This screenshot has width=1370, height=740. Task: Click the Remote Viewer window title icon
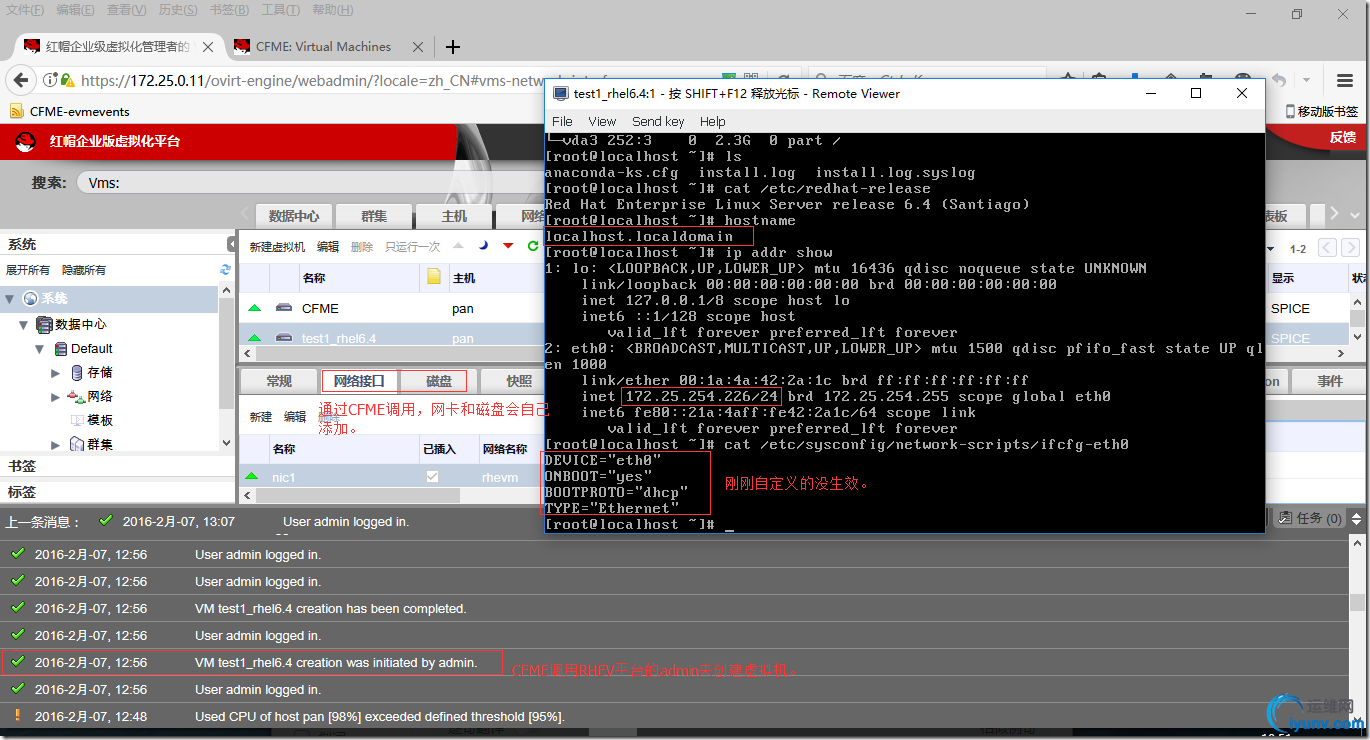pyautogui.click(x=559, y=93)
